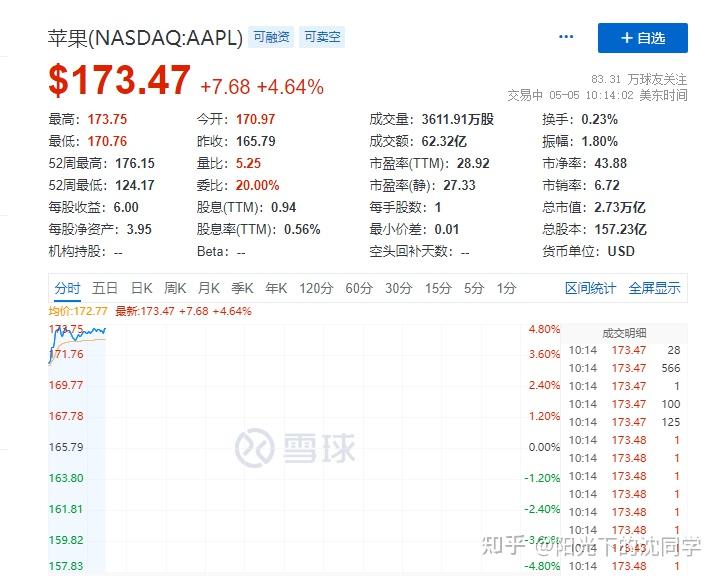Click the 股息率(TTM) value 0.56%
Screen dimensions: 719x576
(x=302, y=229)
